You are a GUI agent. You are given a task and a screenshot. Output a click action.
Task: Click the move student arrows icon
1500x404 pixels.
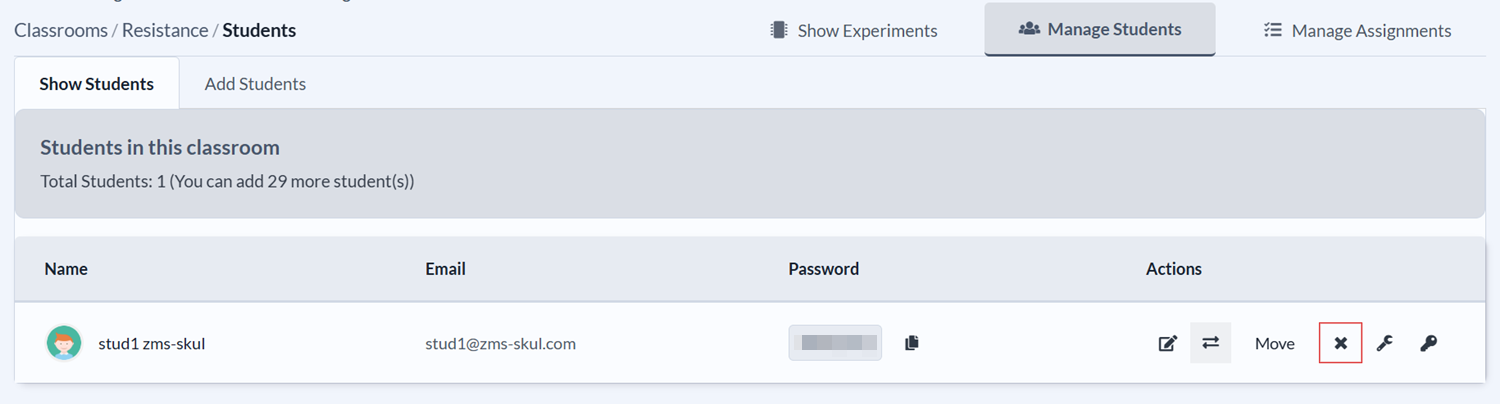tap(1210, 343)
